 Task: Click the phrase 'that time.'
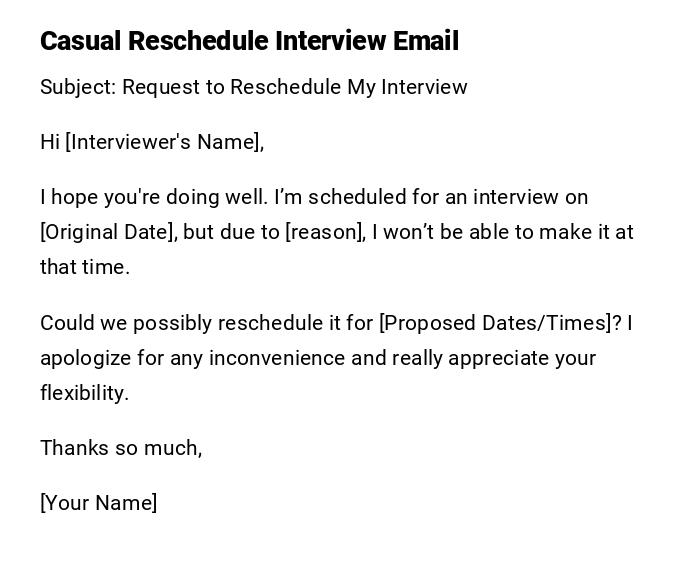click(85, 267)
